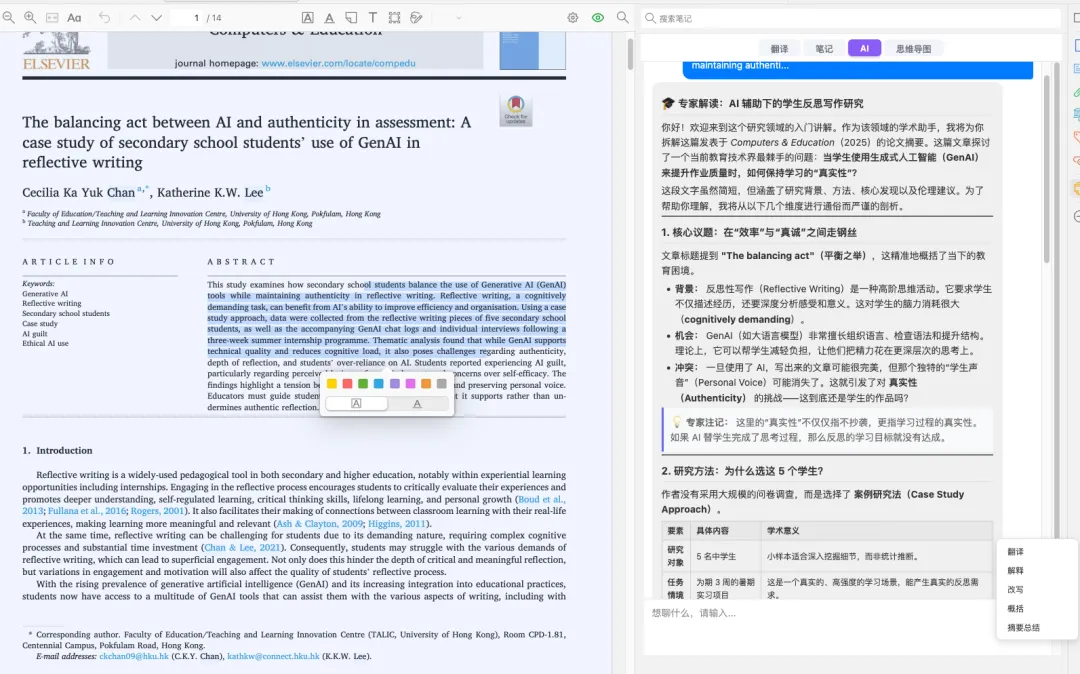Choose underline mode in the color popup
Screen dimensions: 1080x674
point(417,403)
